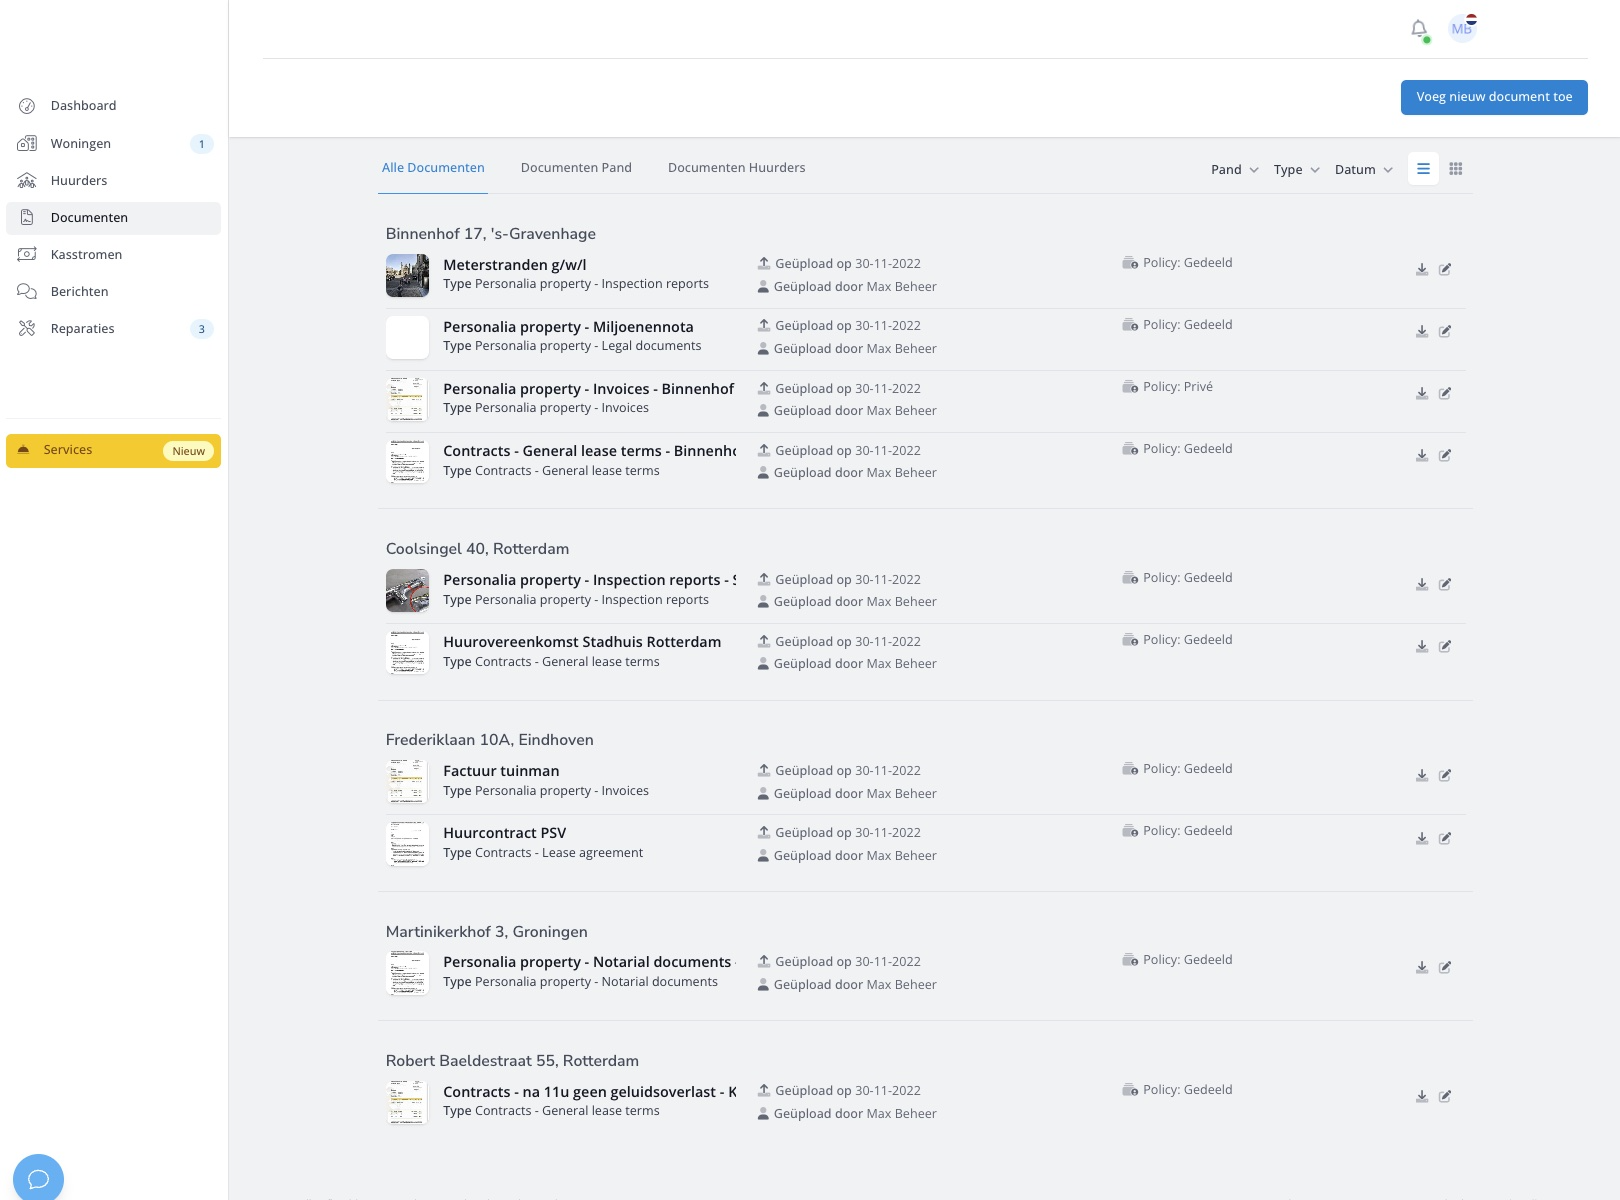Download the Martinikerkhof notarial document

(1422, 968)
